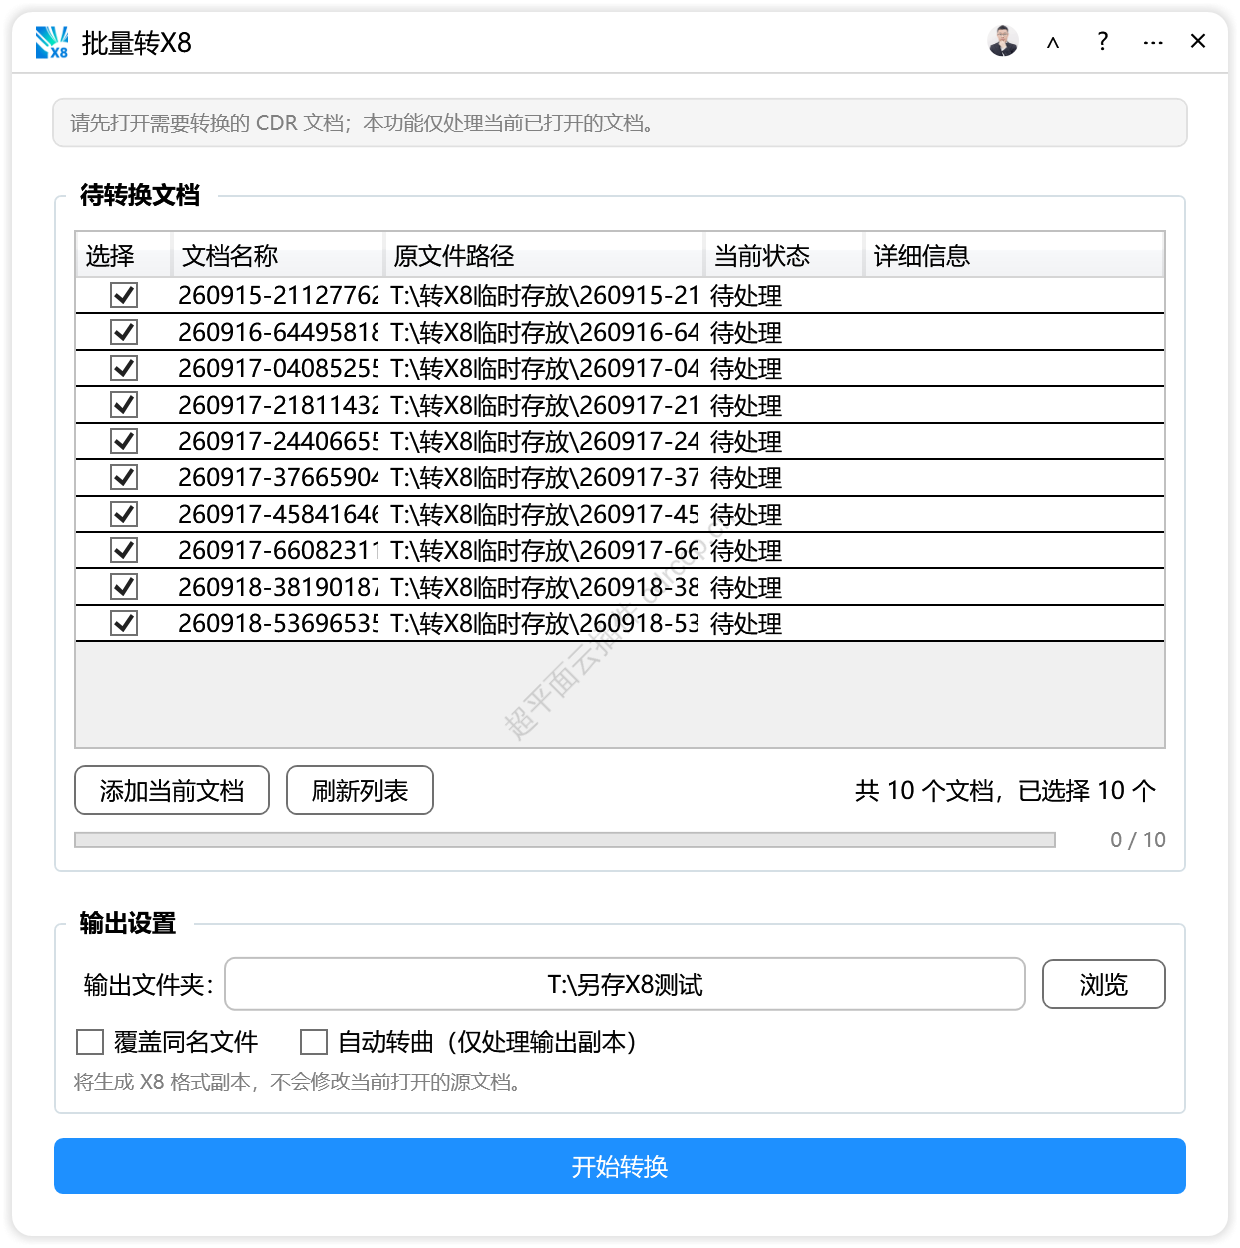Select the document name 260917-45841646

tap(278, 514)
